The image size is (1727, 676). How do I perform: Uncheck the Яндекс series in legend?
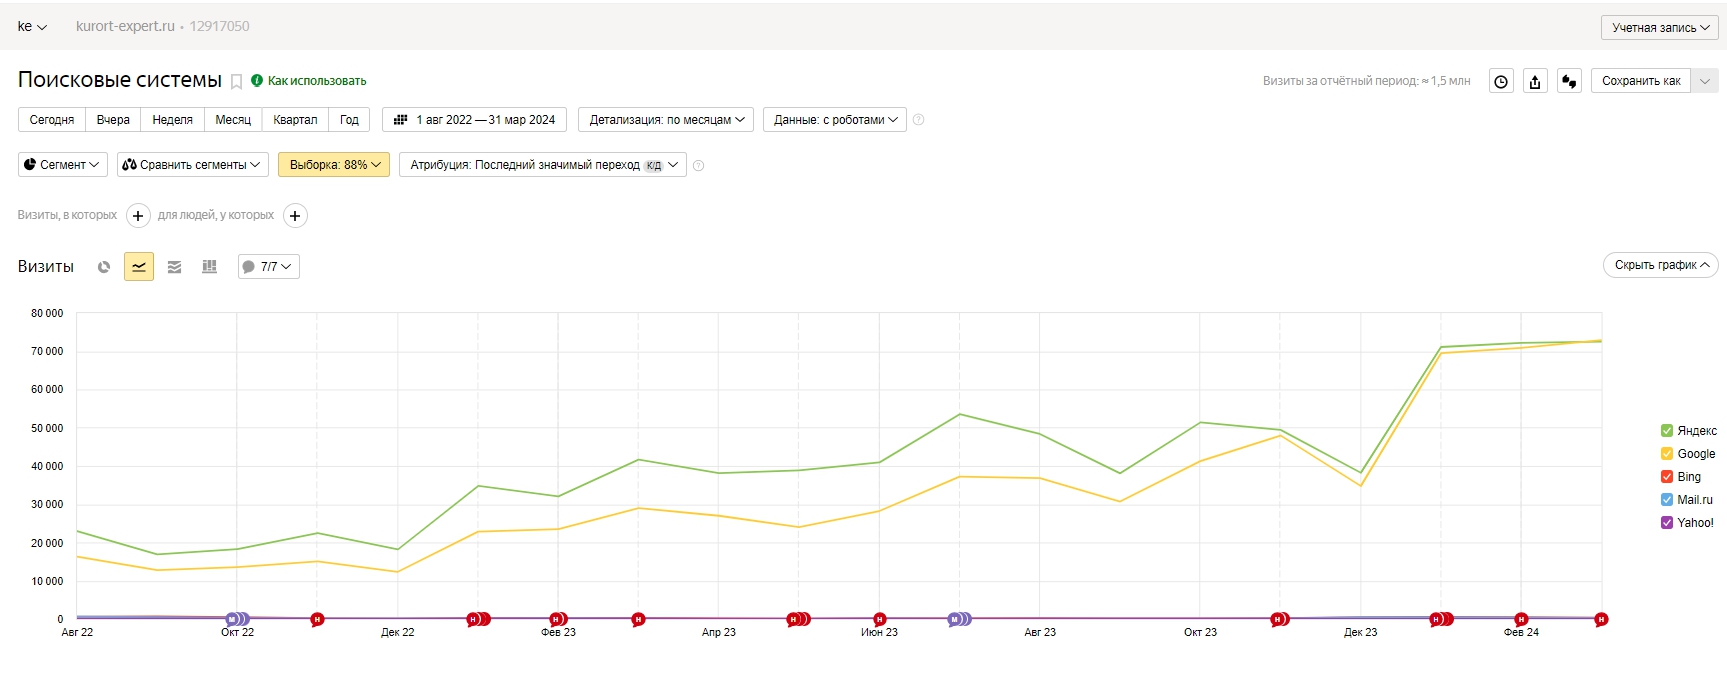pos(1667,431)
